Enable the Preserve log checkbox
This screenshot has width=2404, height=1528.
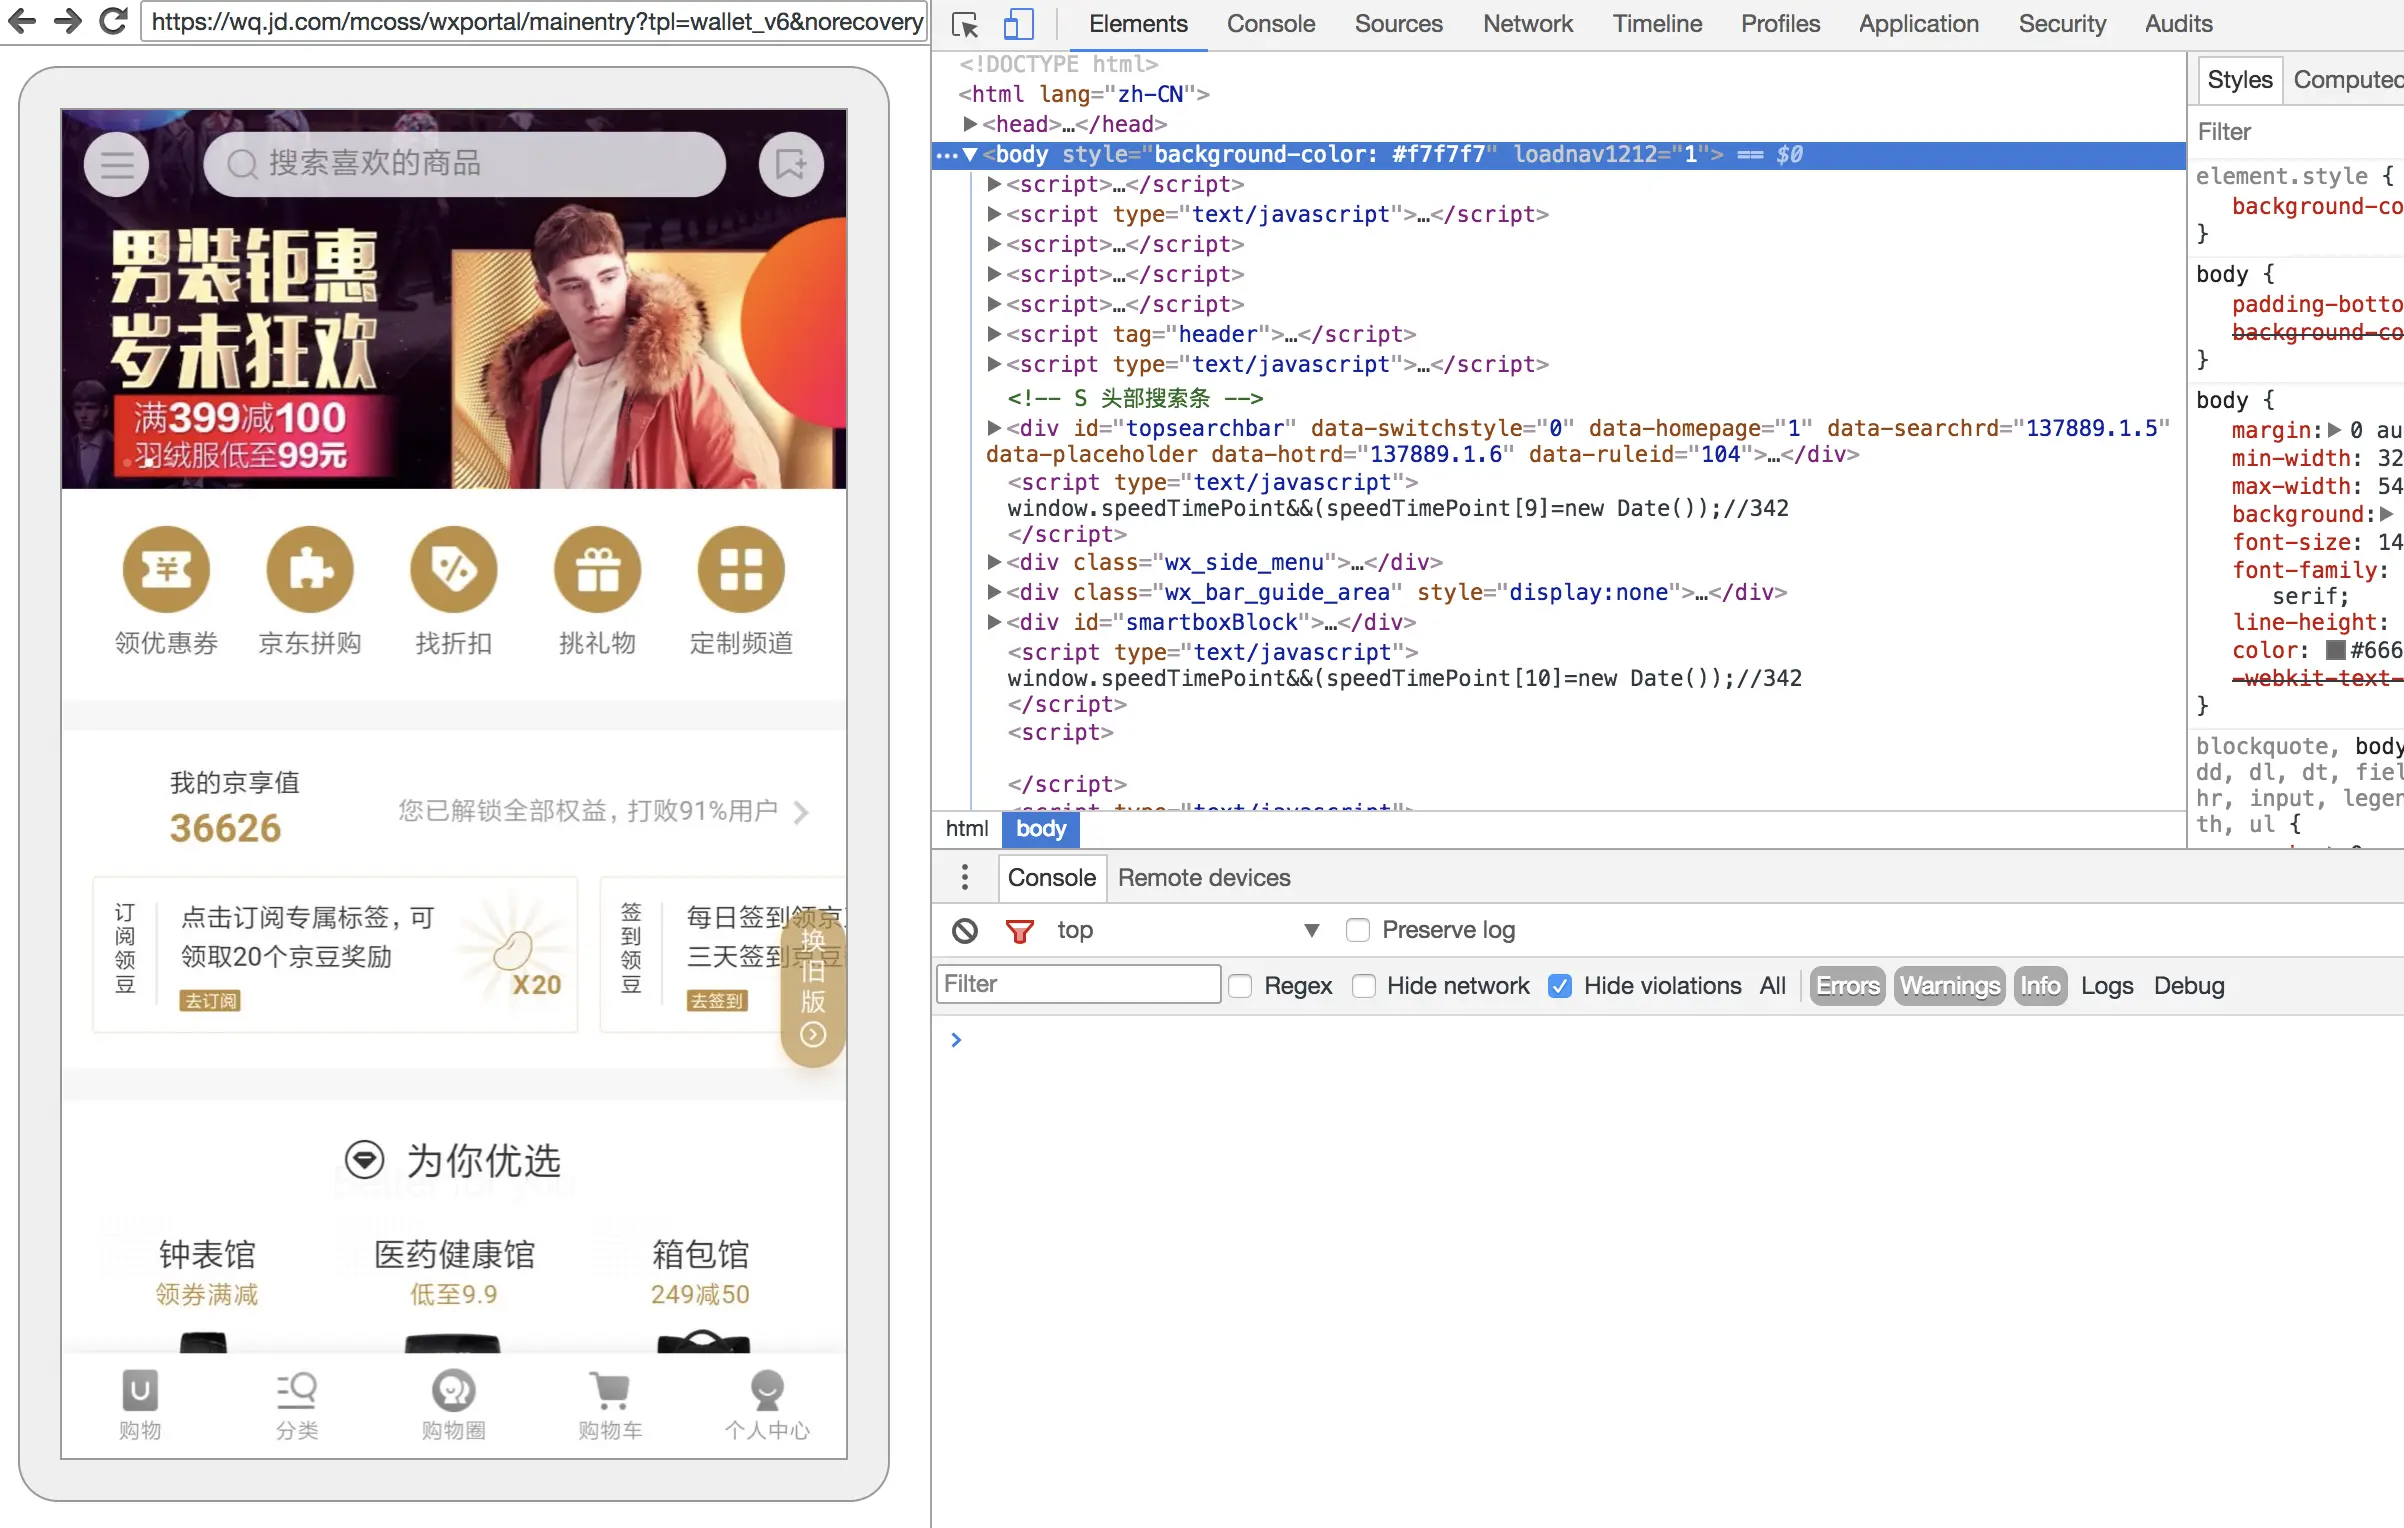pyautogui.click(x=1358, y=930)
